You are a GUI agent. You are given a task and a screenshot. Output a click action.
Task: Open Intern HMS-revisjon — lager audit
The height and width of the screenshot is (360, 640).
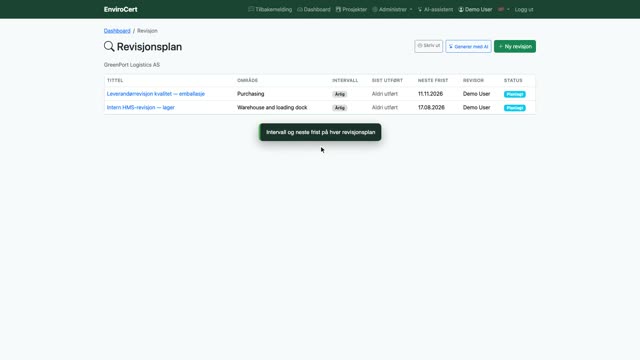(x=140, y=107)
